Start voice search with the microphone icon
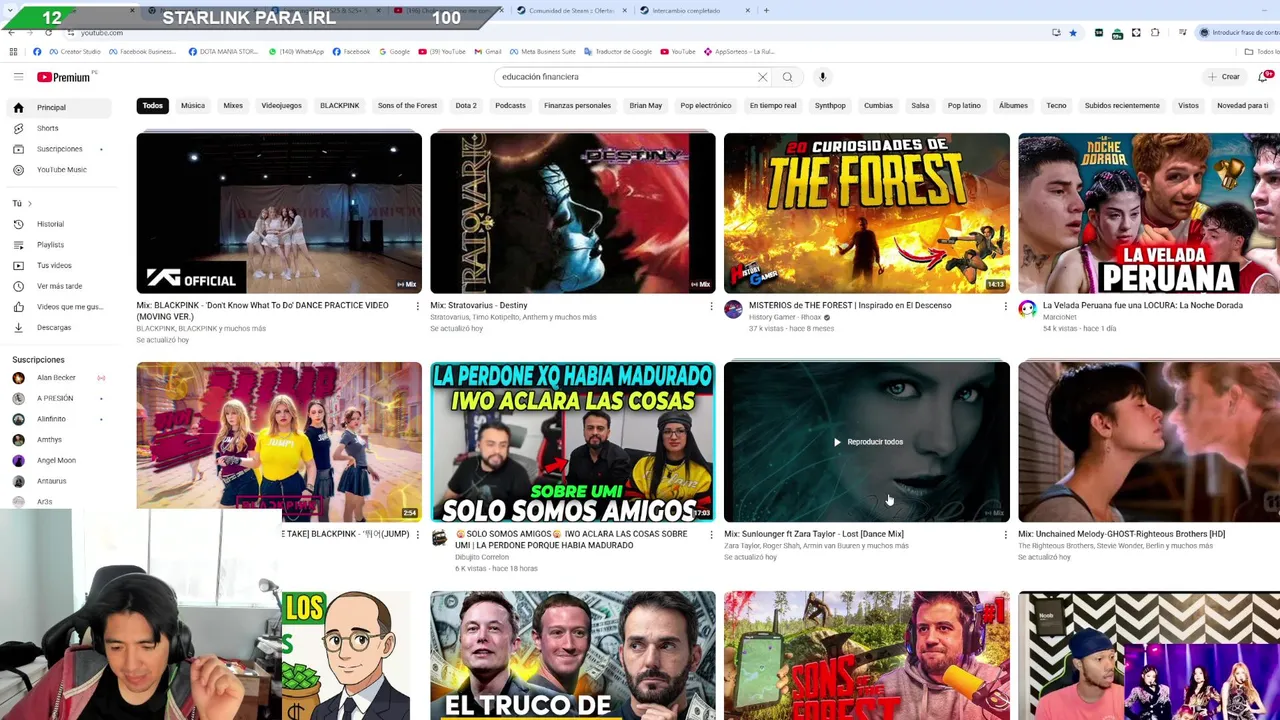The height and width of the screenshot is (720, 1280). coord(822,77)
